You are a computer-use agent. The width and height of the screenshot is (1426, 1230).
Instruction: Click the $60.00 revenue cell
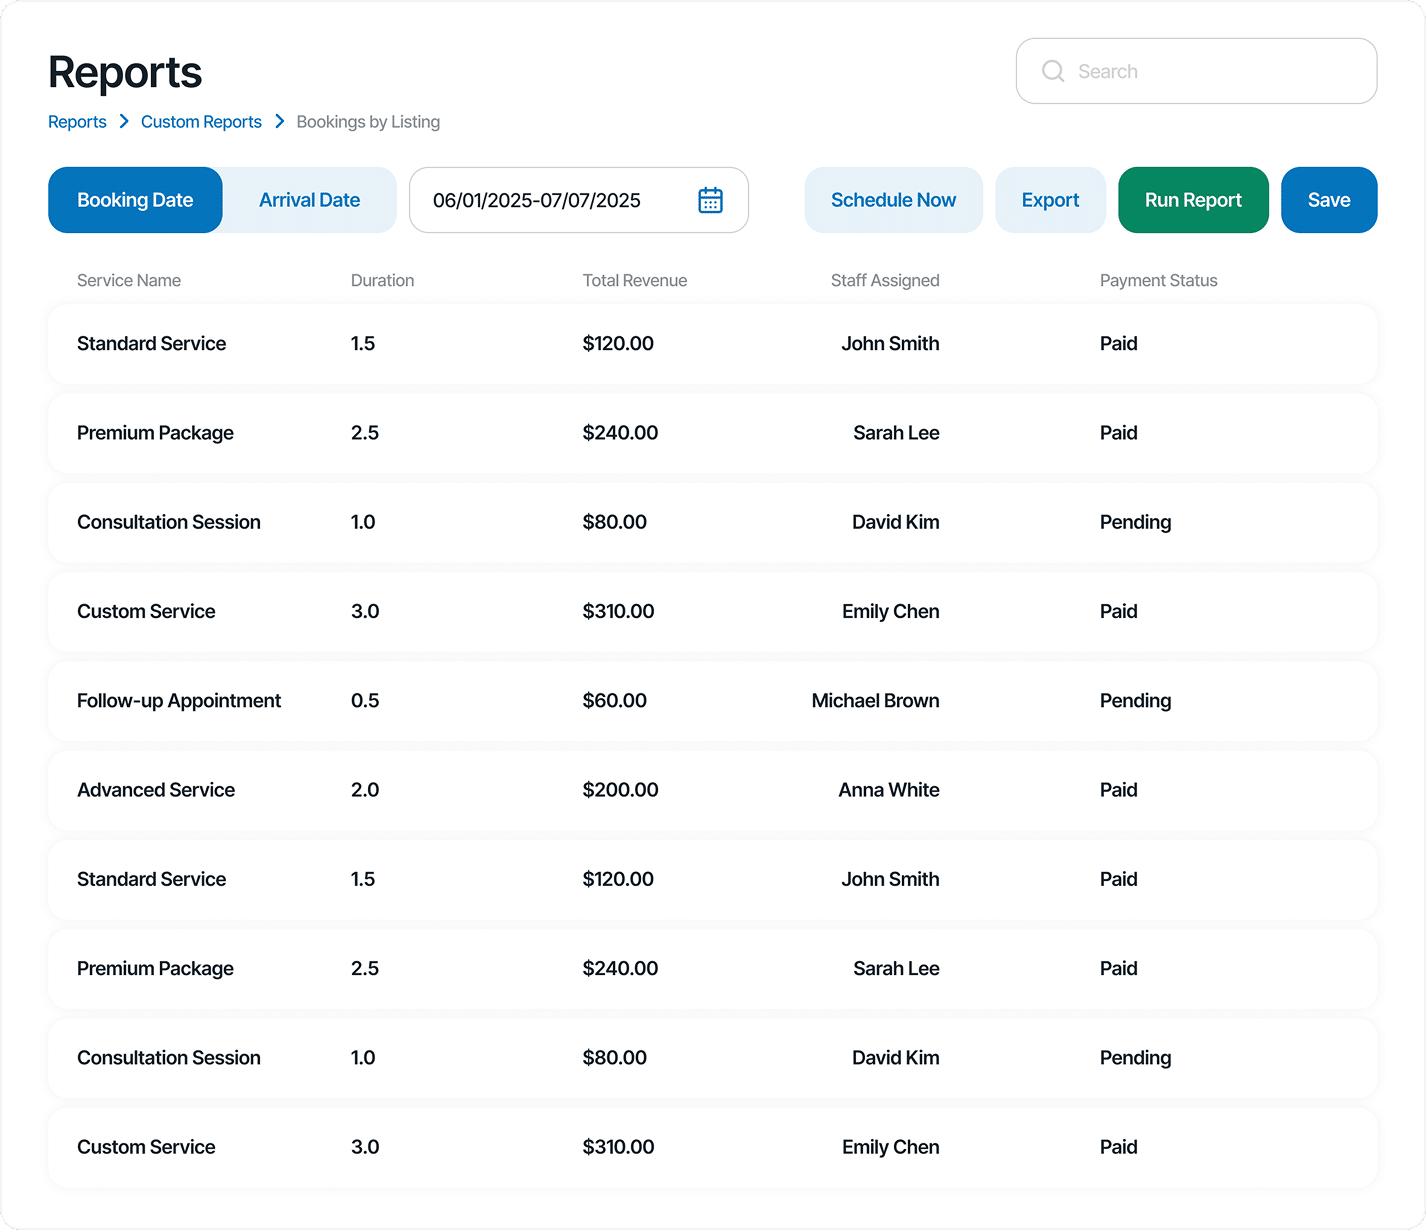pyautogui.click(x=614, y=701)
